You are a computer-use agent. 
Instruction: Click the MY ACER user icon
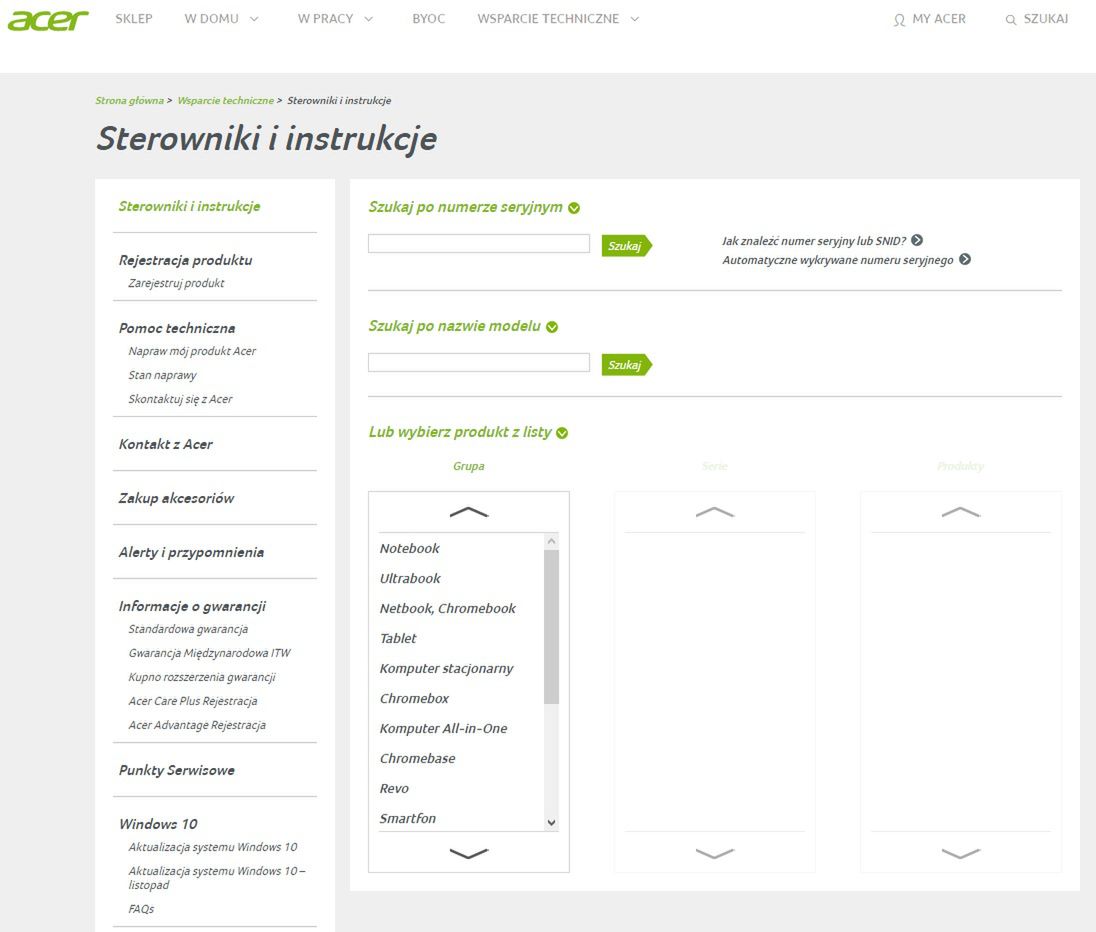coord(899,20)
